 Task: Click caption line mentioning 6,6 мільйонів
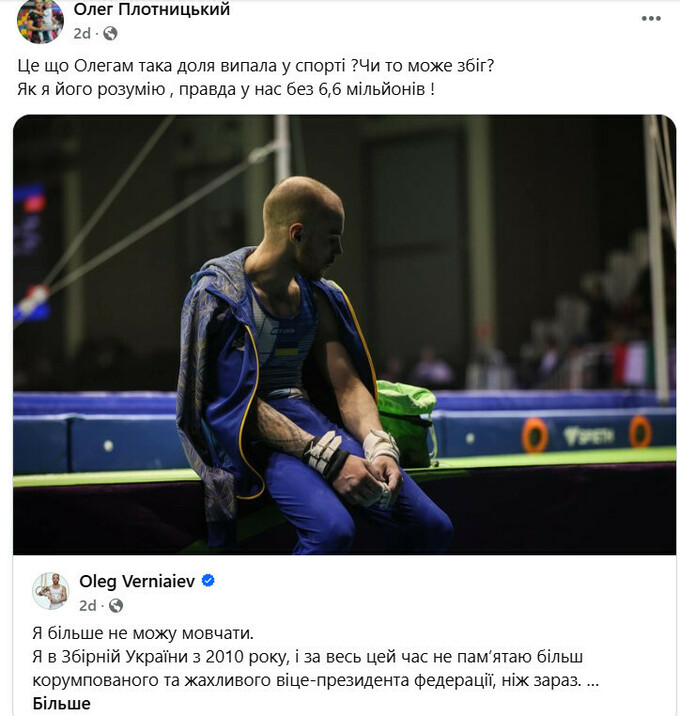226,89
